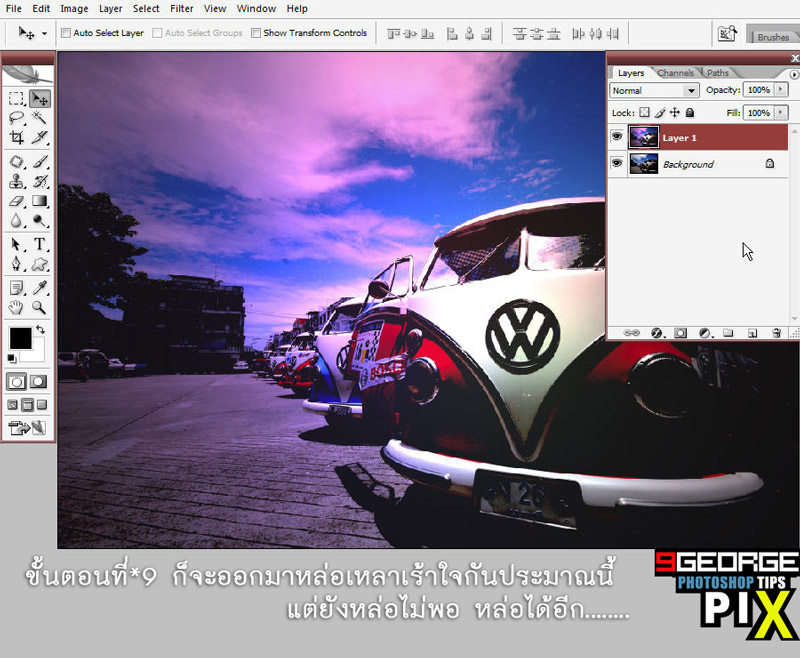Select the Hand tool
Viewport: 800px width, 658px height.
pos(16,307)
